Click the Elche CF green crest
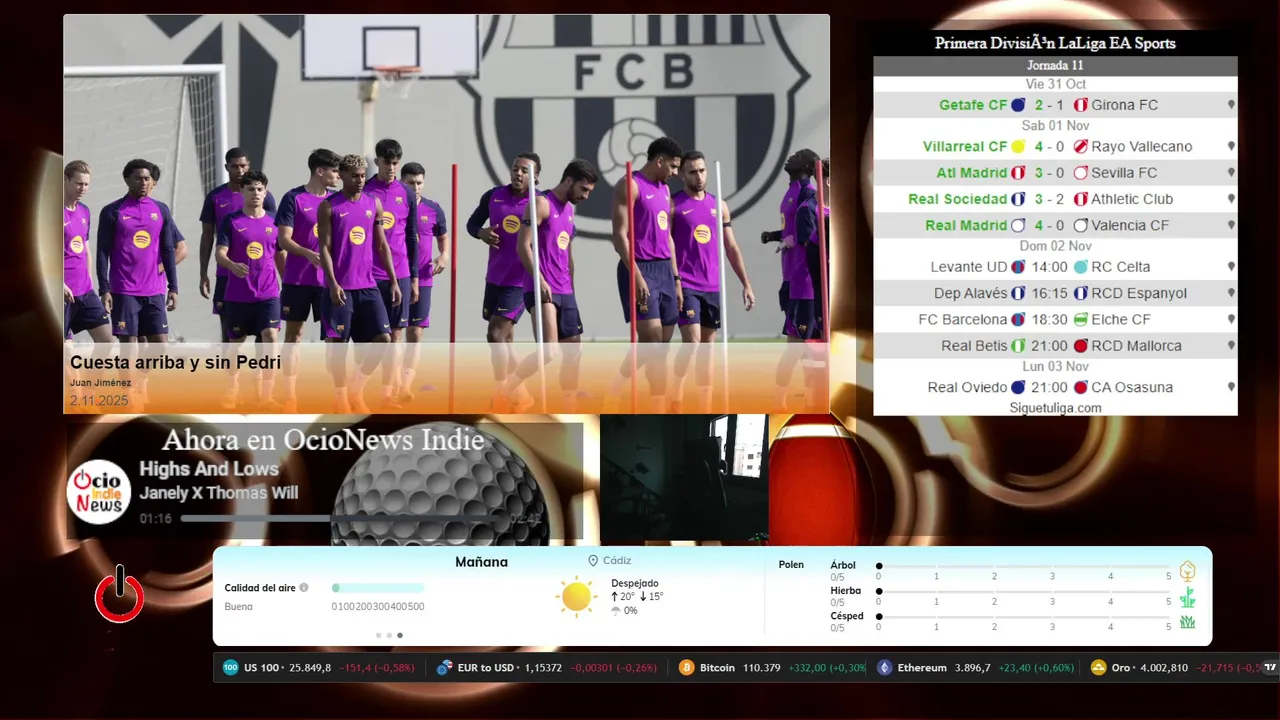This screenshot has height=720, width=1280. pos(1080,320)
